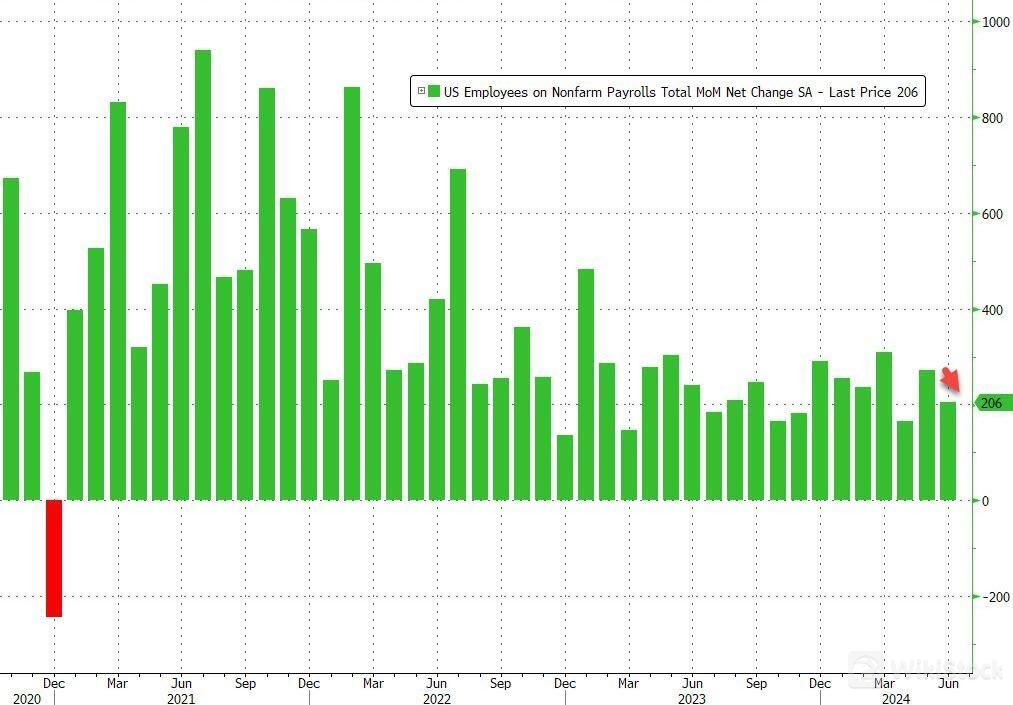The width and height of the screenshot is (1013, 705).
Task: Choose the 2023 year label on the x-axis
Action: point(692,699)
